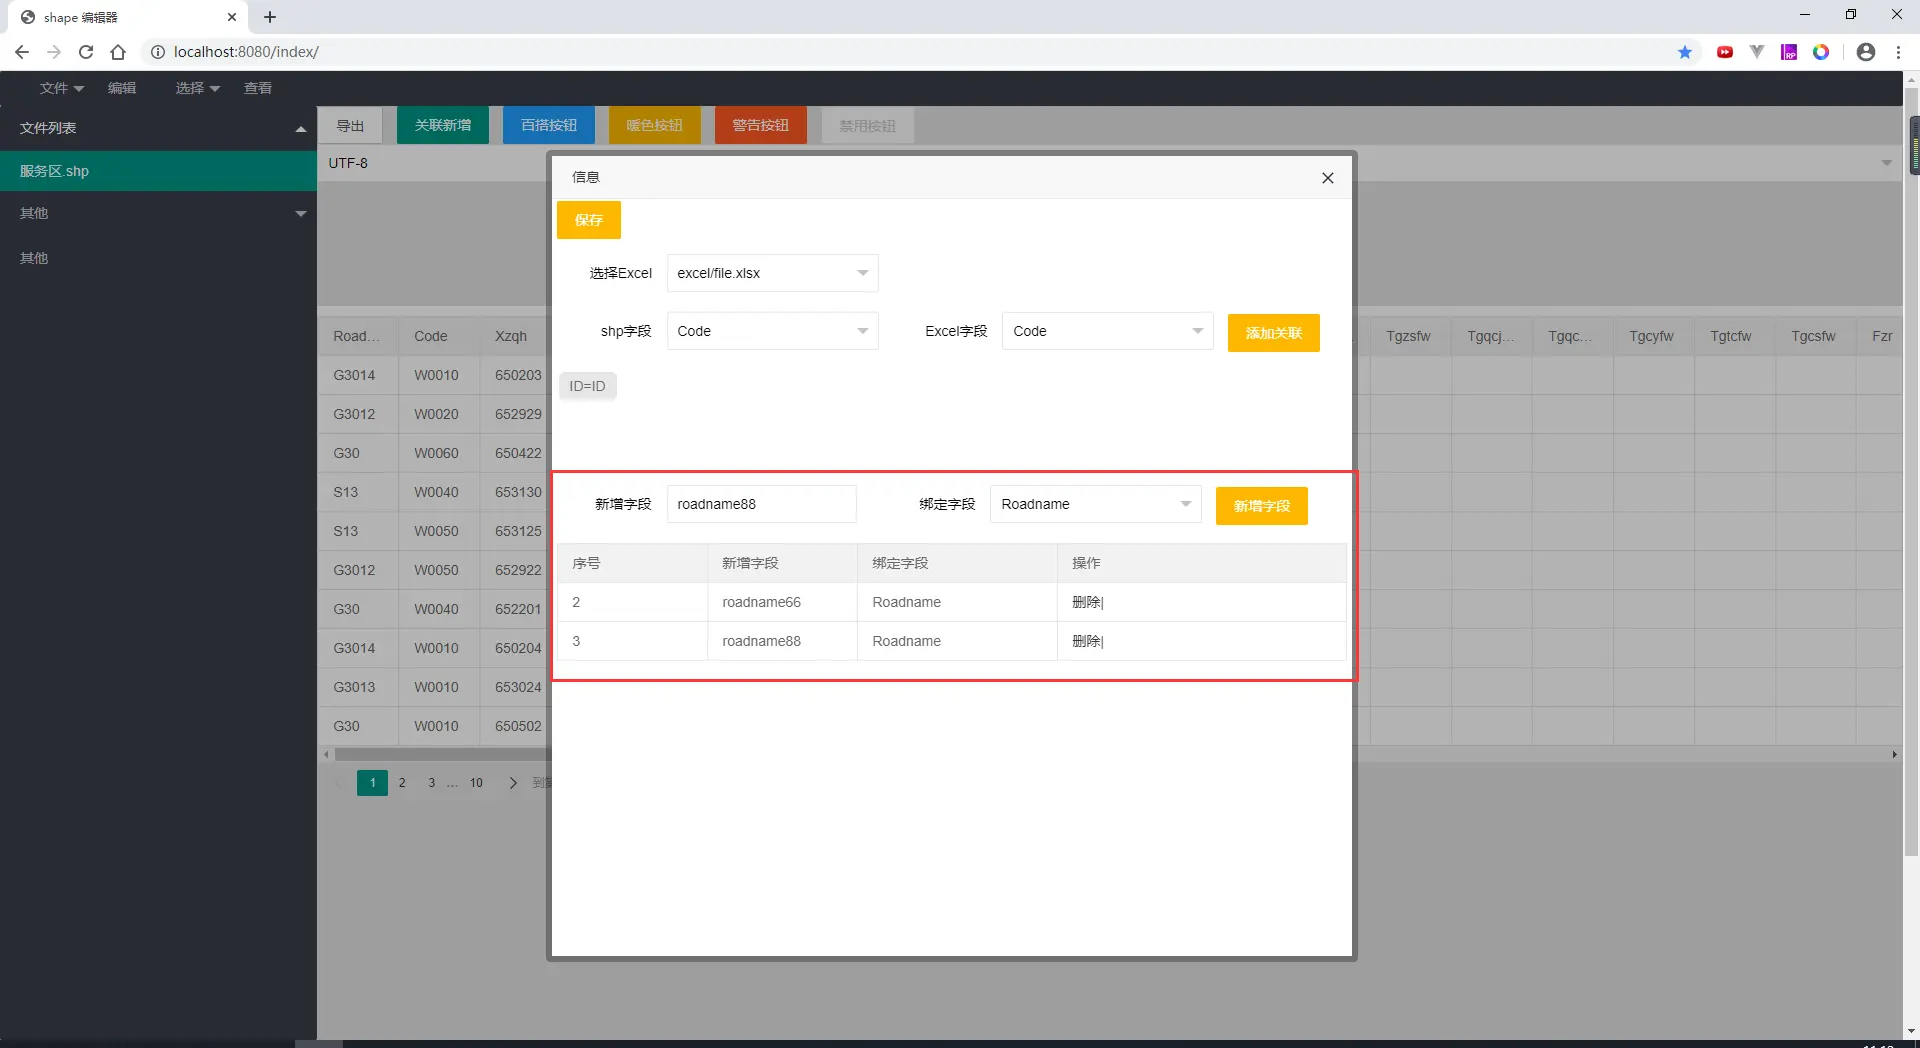Click the Tgcsfw column header
The height and width of the screenshot is (1048, 1920).
tap(1813, 336)
